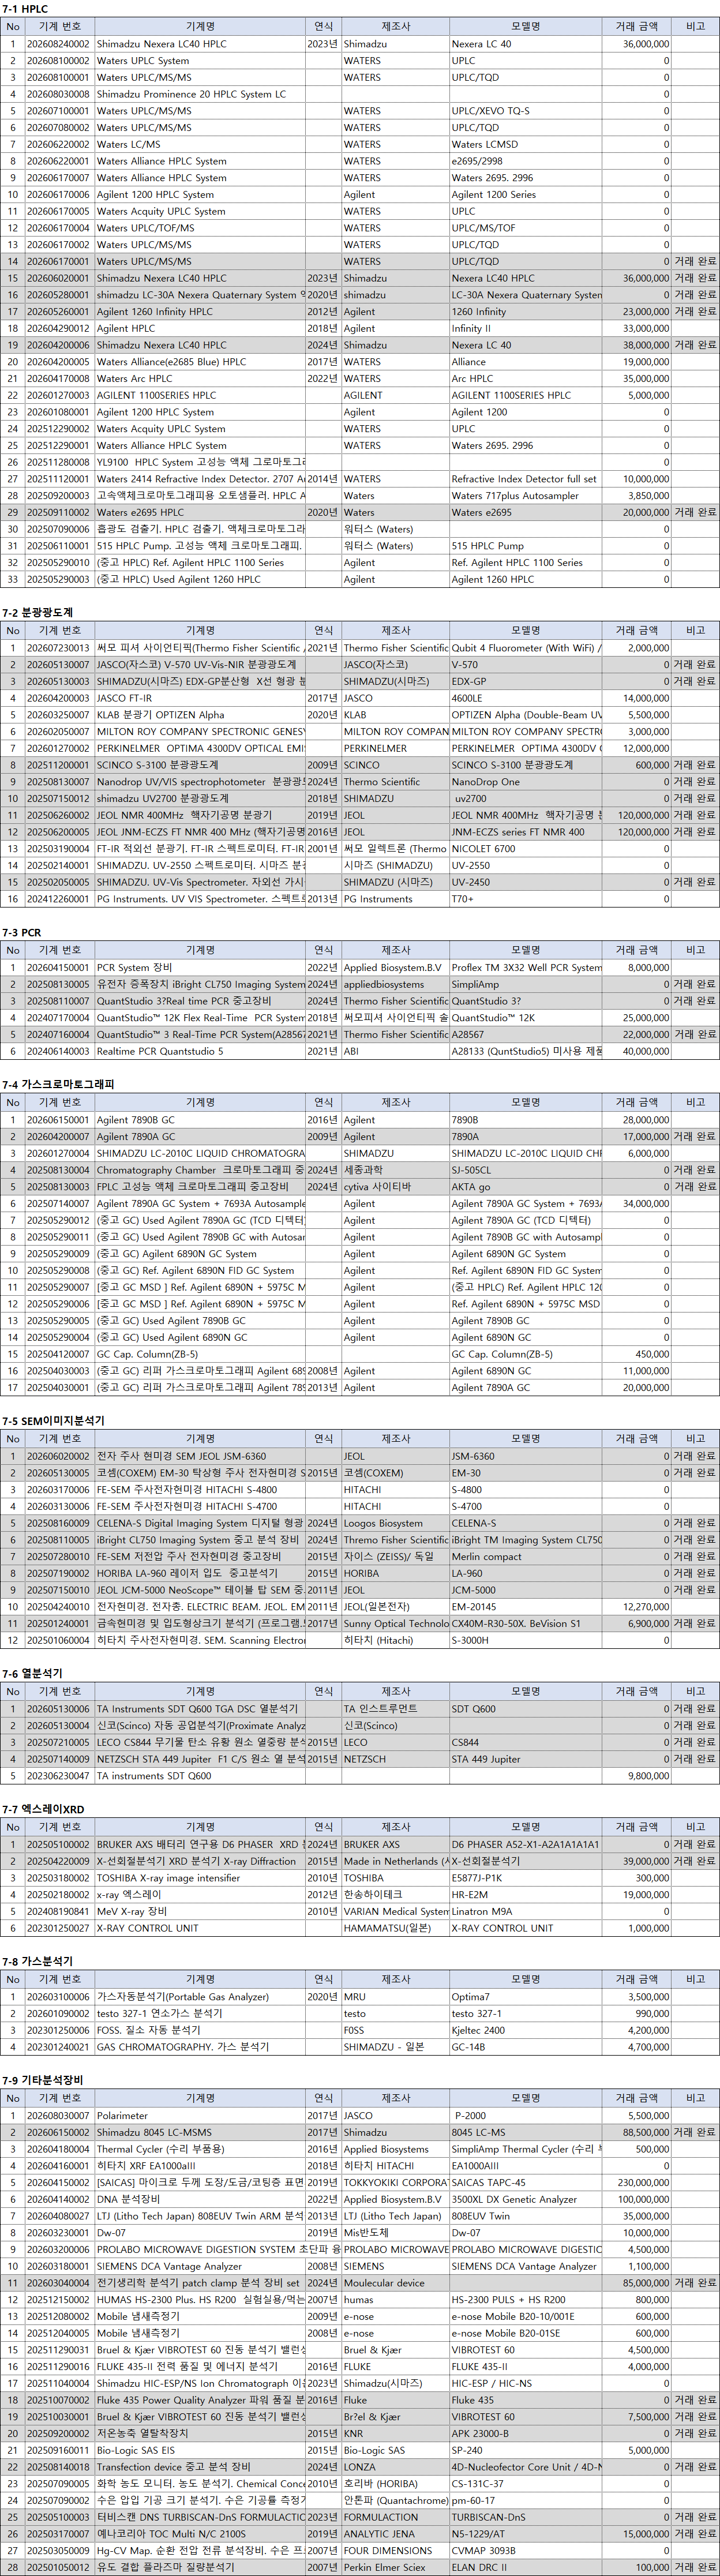The height and width of the screenshot is (2576, 720).
Task: Select the 'Agilent 1200 Series' model cell
Action: pos(525,195)
